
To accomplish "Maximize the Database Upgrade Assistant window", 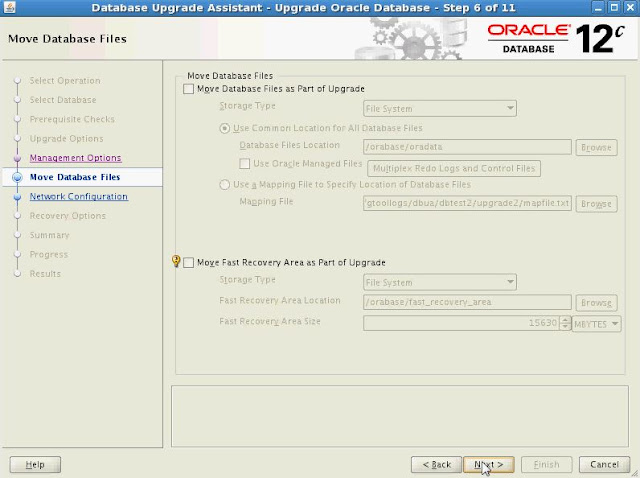I will 614,7.
